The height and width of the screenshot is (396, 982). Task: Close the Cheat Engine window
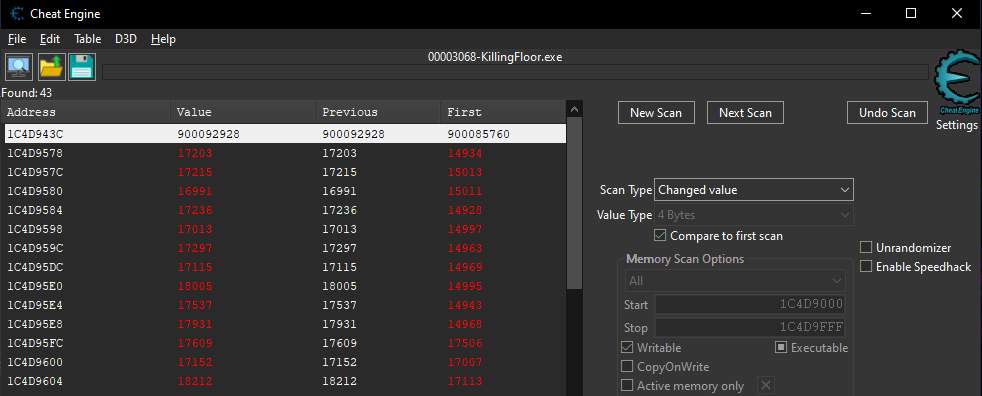pyautogui.click(x=956, y=13)
